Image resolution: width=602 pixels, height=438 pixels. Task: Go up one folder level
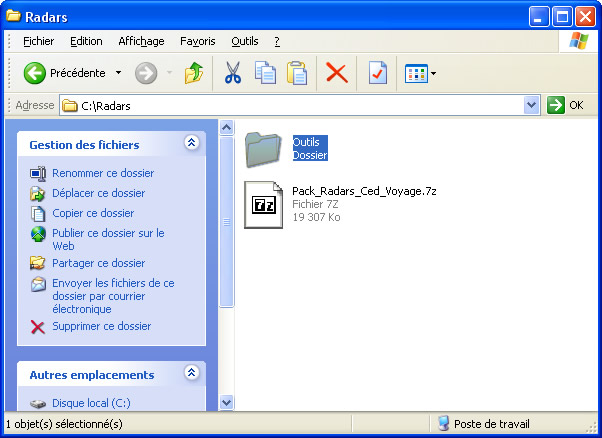(194, 73)
